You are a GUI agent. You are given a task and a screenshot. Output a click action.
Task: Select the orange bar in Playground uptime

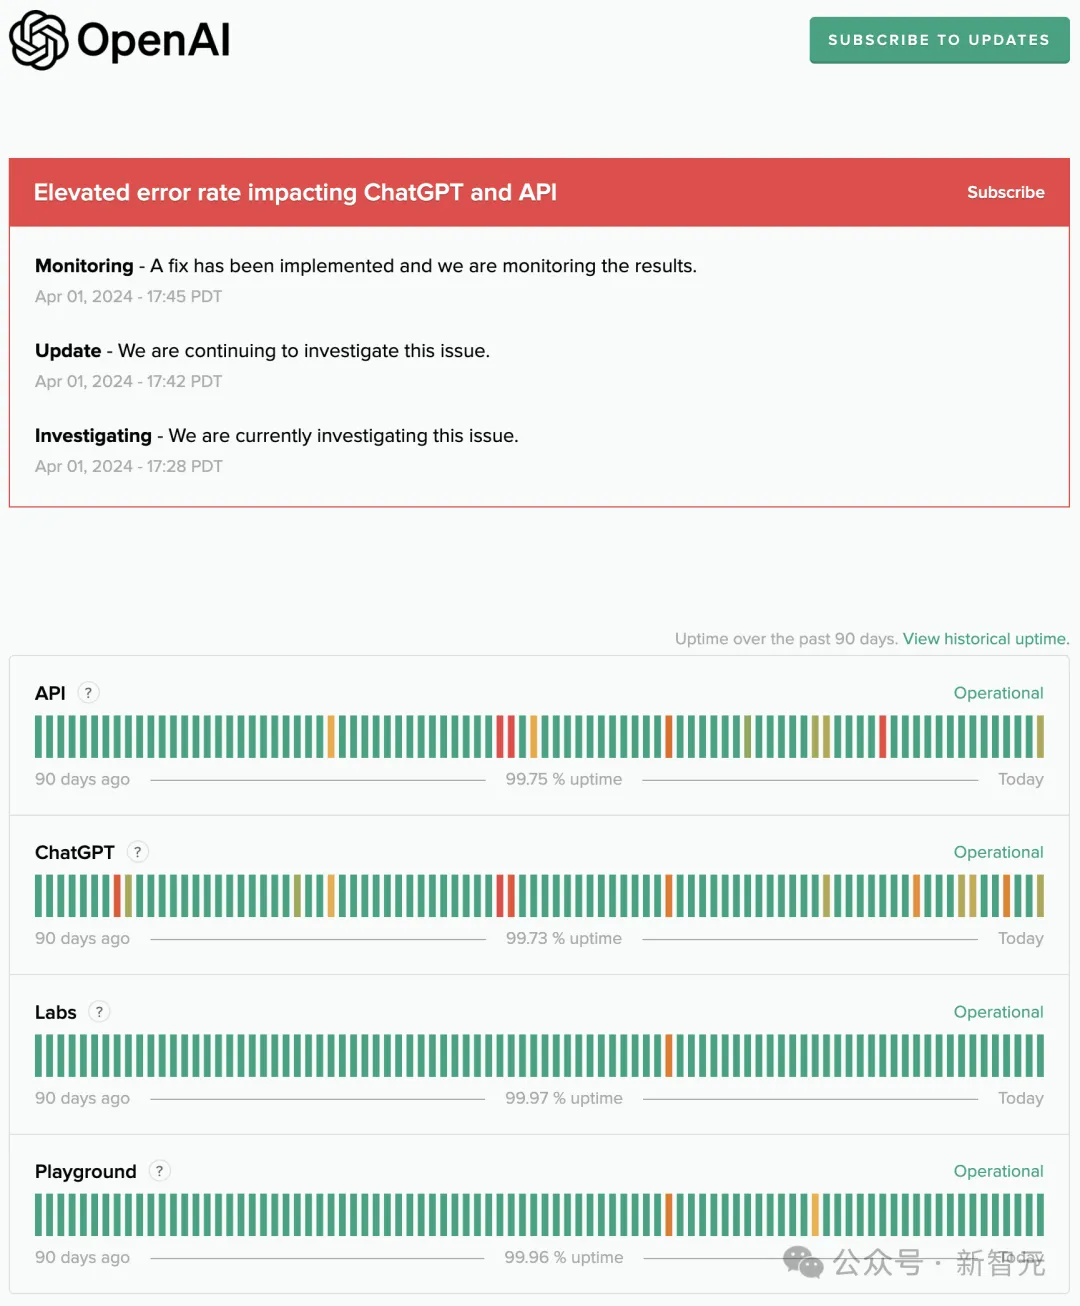669,1215
